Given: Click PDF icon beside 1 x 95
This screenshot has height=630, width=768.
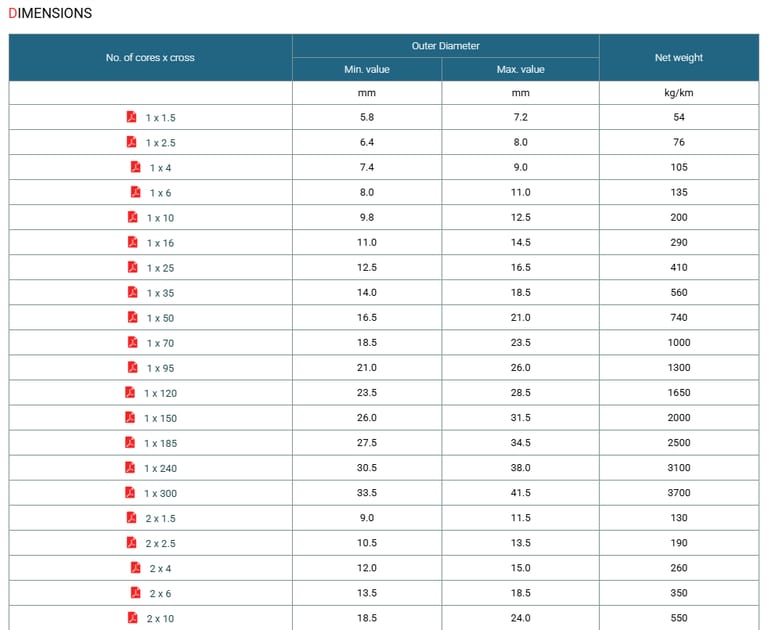Looking at the screenshot, I should point(132,367).
